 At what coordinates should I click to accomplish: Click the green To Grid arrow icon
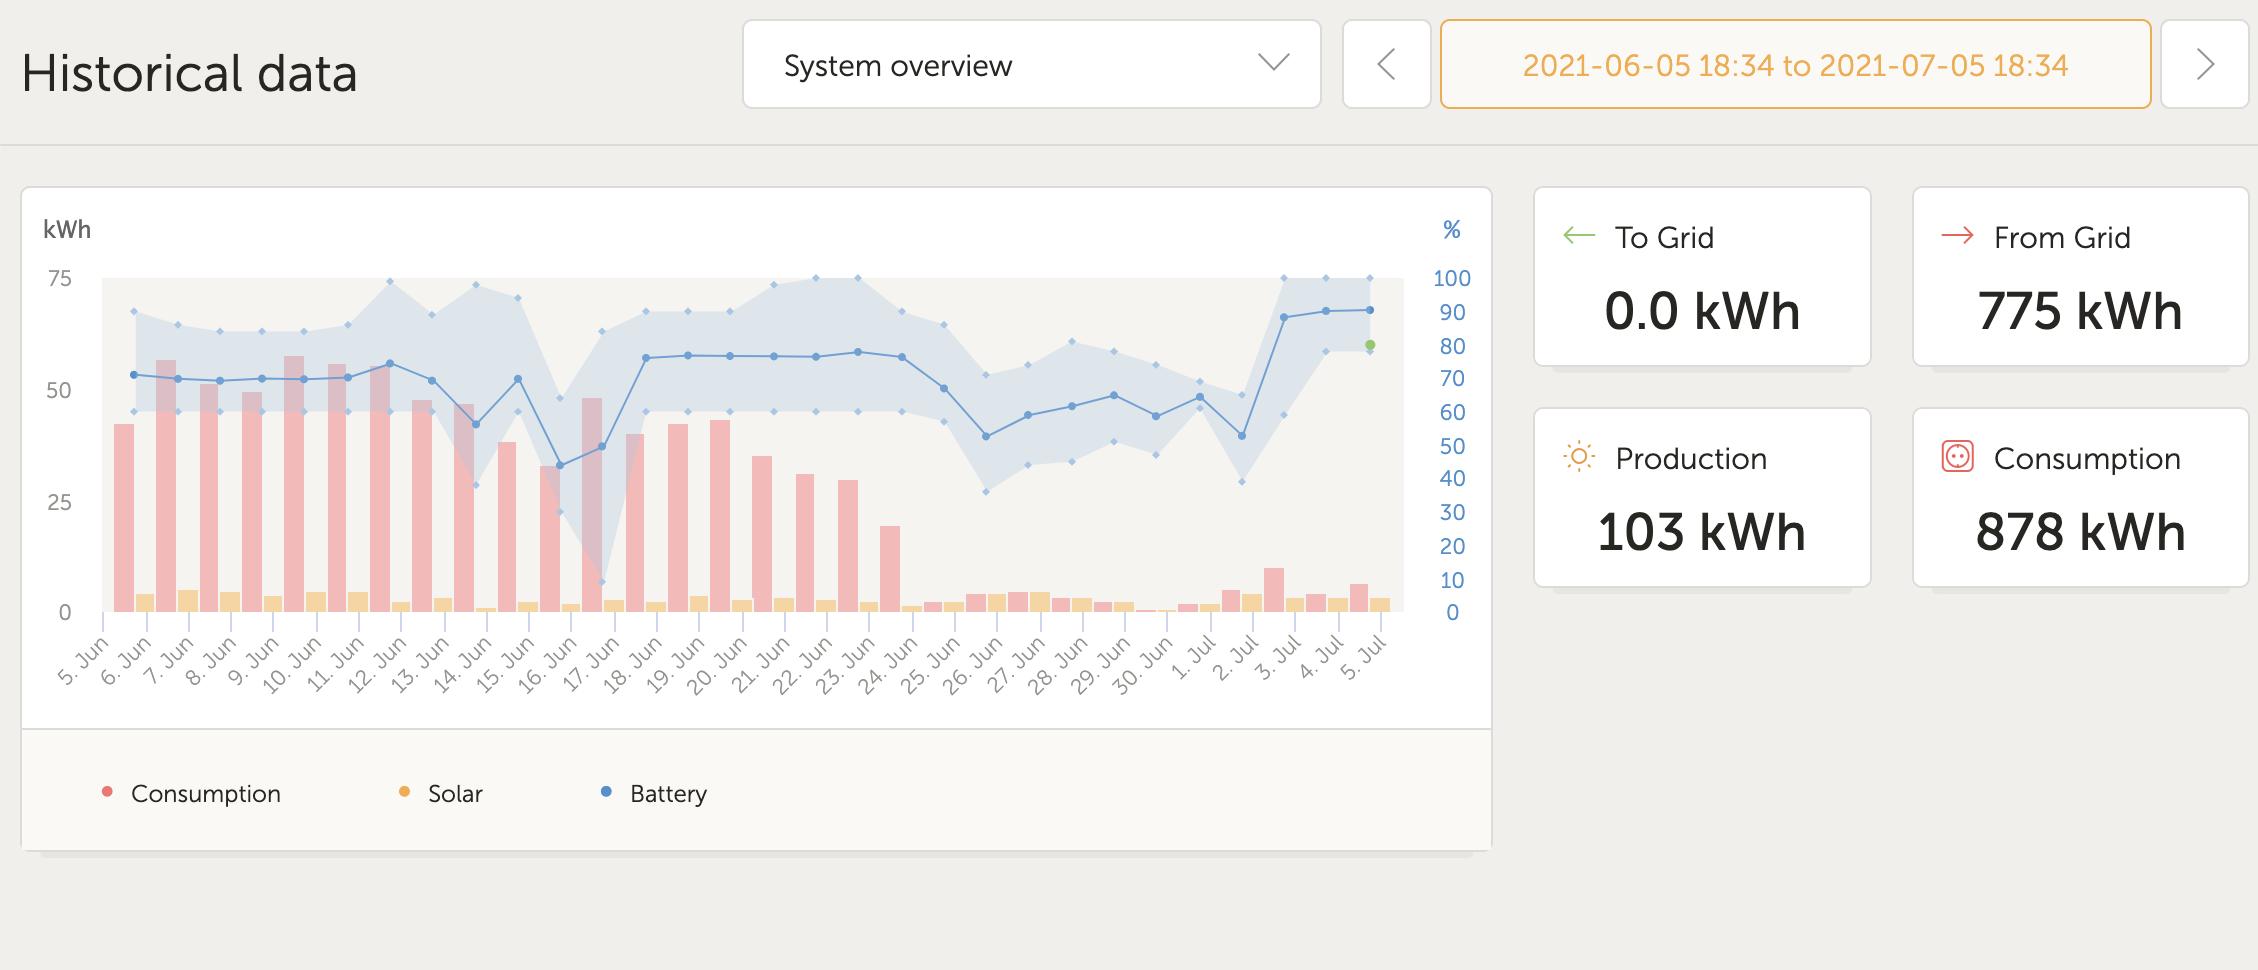click(1578, 236)
